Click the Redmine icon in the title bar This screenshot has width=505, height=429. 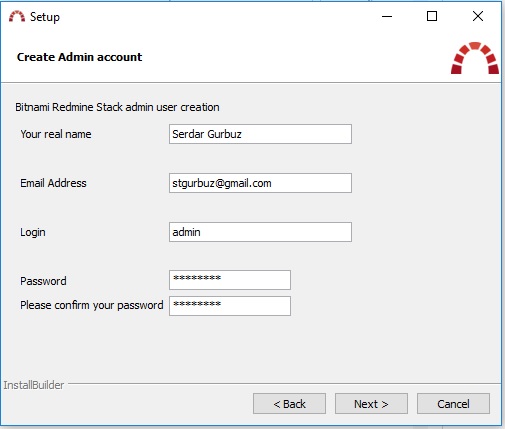pyautogui.click(x=17, y=16)
